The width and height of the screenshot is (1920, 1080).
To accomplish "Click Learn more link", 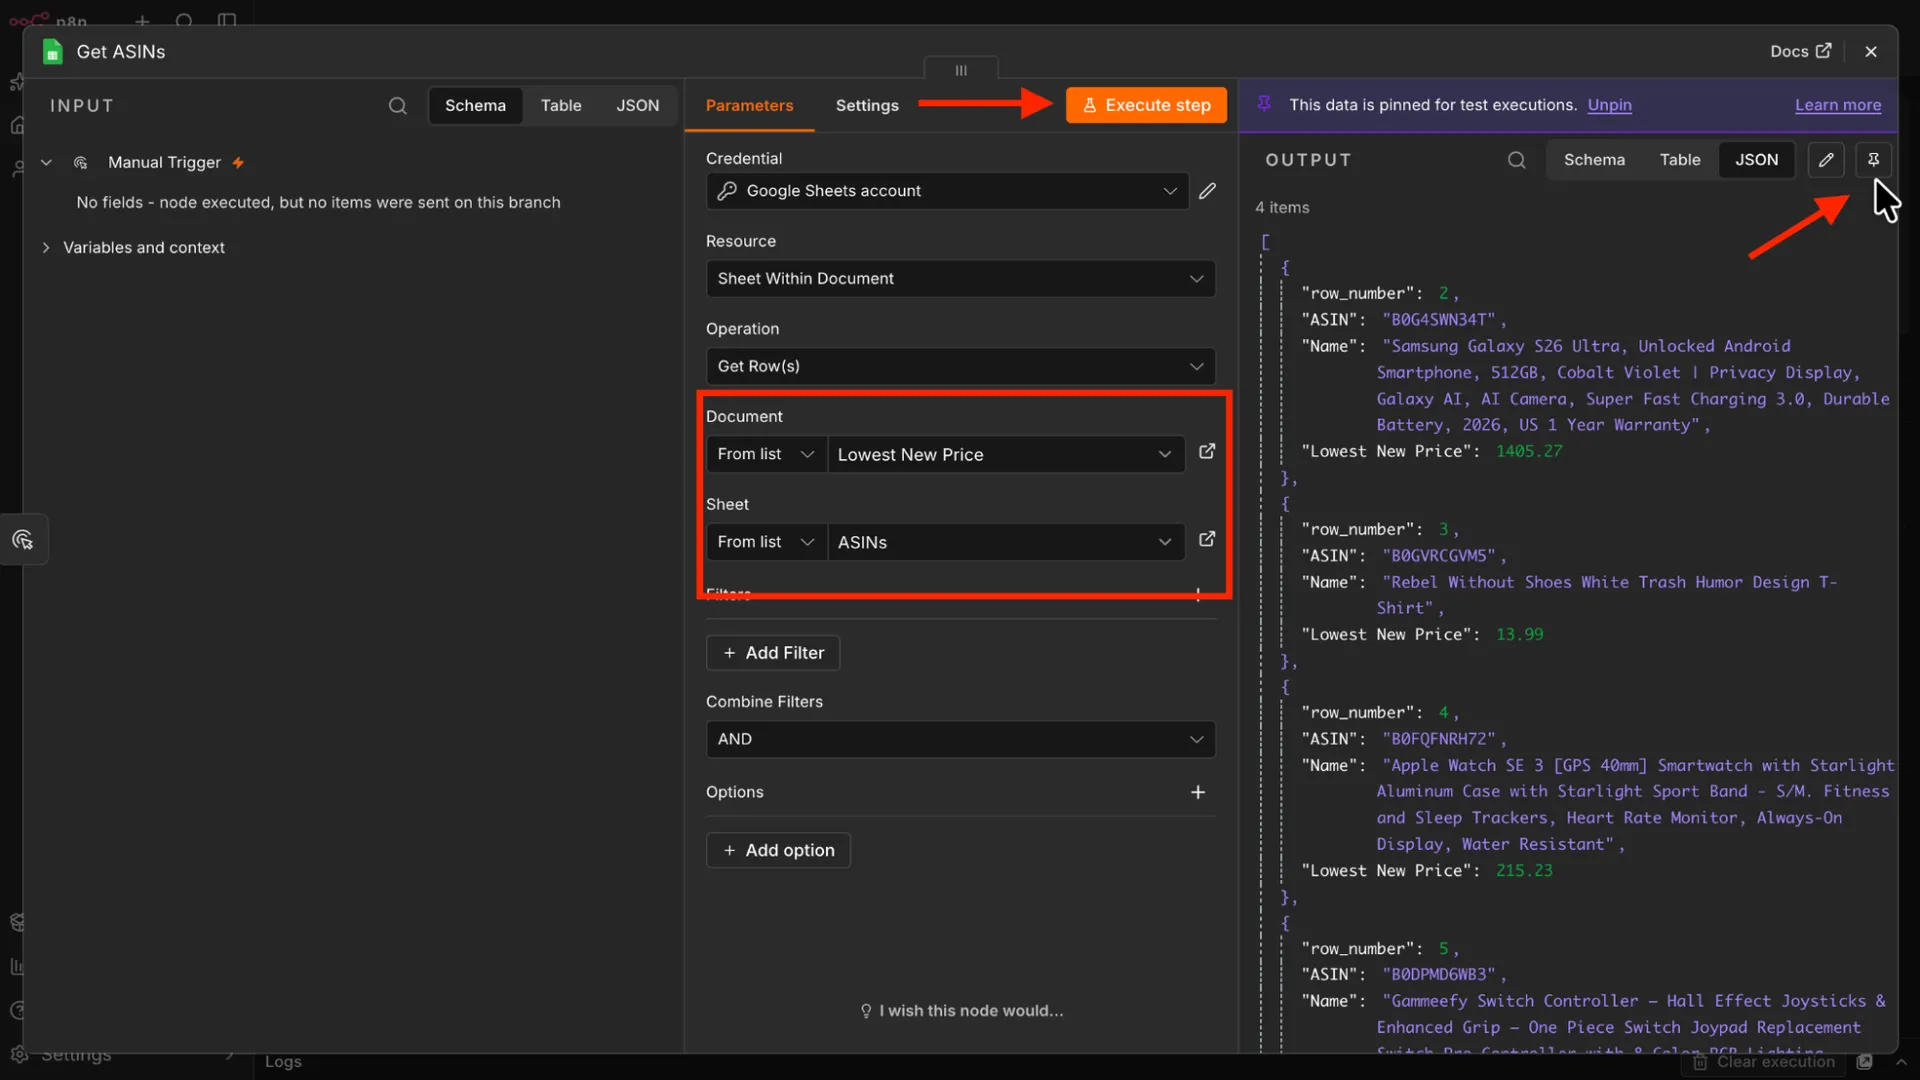I will point(1837,105).
